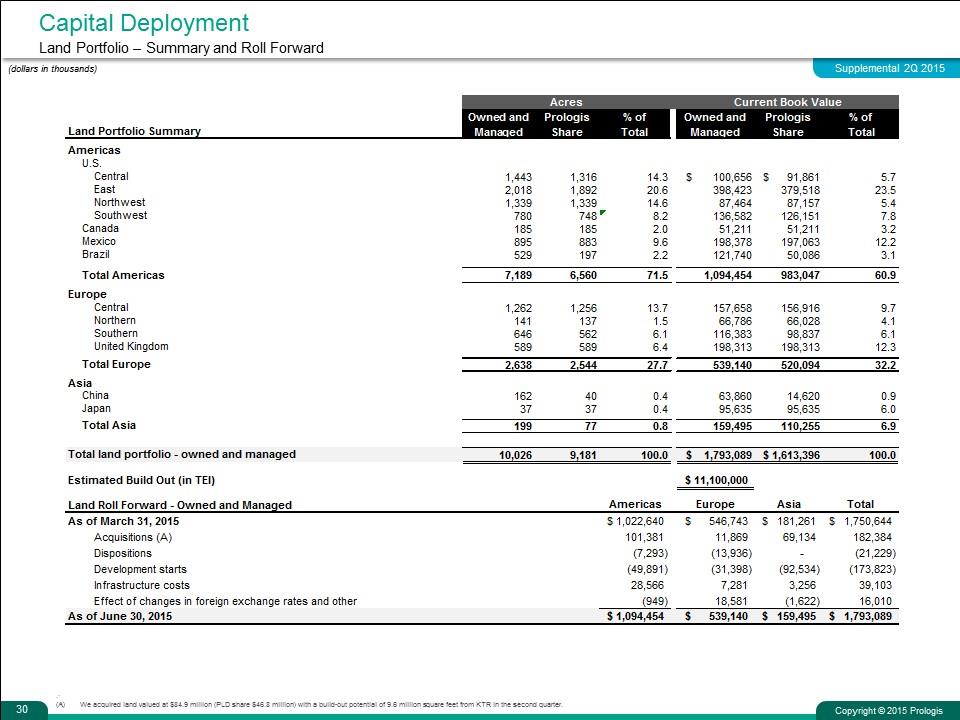This screenshot has height=720, width=960.
Task: Click the 780 acres value for Southwest
Action: click(522, 216)
